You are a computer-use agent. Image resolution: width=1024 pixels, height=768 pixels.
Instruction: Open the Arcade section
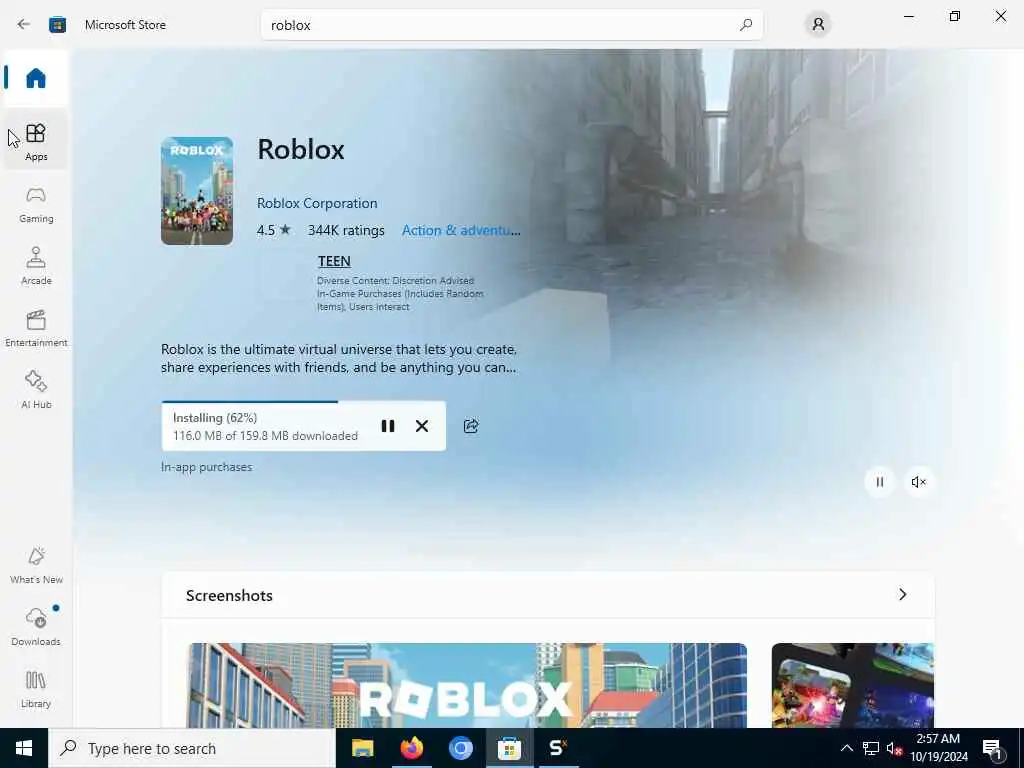[36, 266]
